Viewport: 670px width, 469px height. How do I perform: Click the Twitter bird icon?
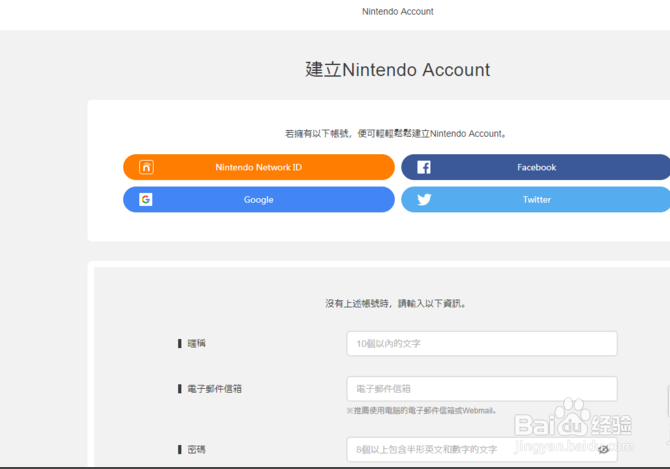tap(424, 199)
